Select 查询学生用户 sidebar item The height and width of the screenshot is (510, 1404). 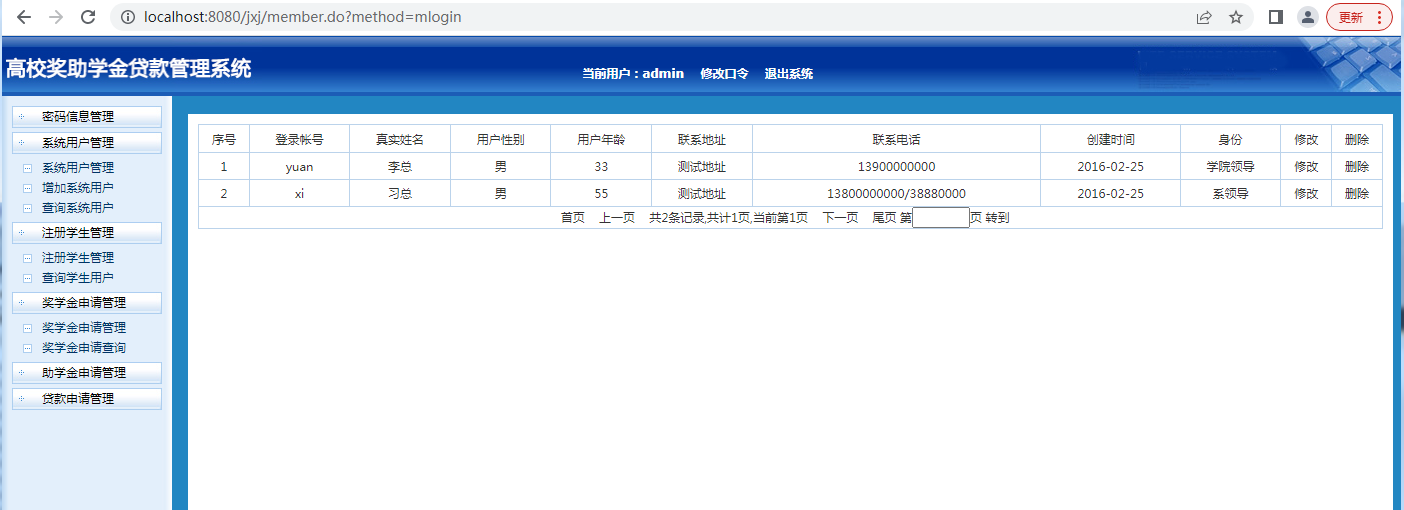(78, 278)
